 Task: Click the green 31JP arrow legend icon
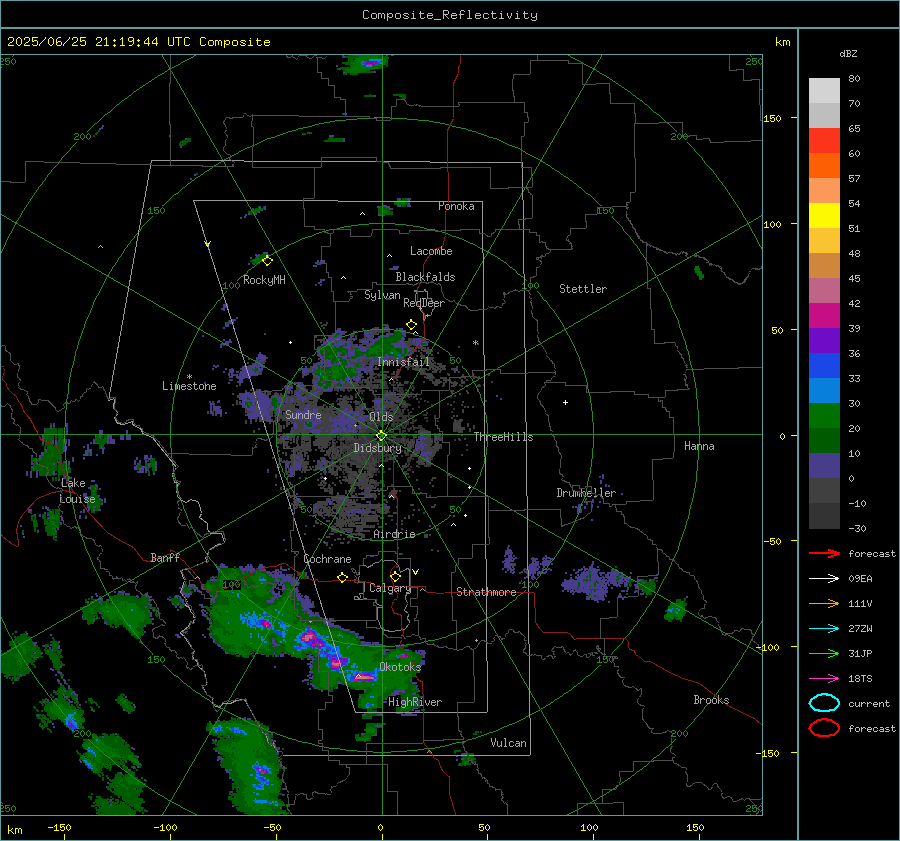(x=824, y=653)
